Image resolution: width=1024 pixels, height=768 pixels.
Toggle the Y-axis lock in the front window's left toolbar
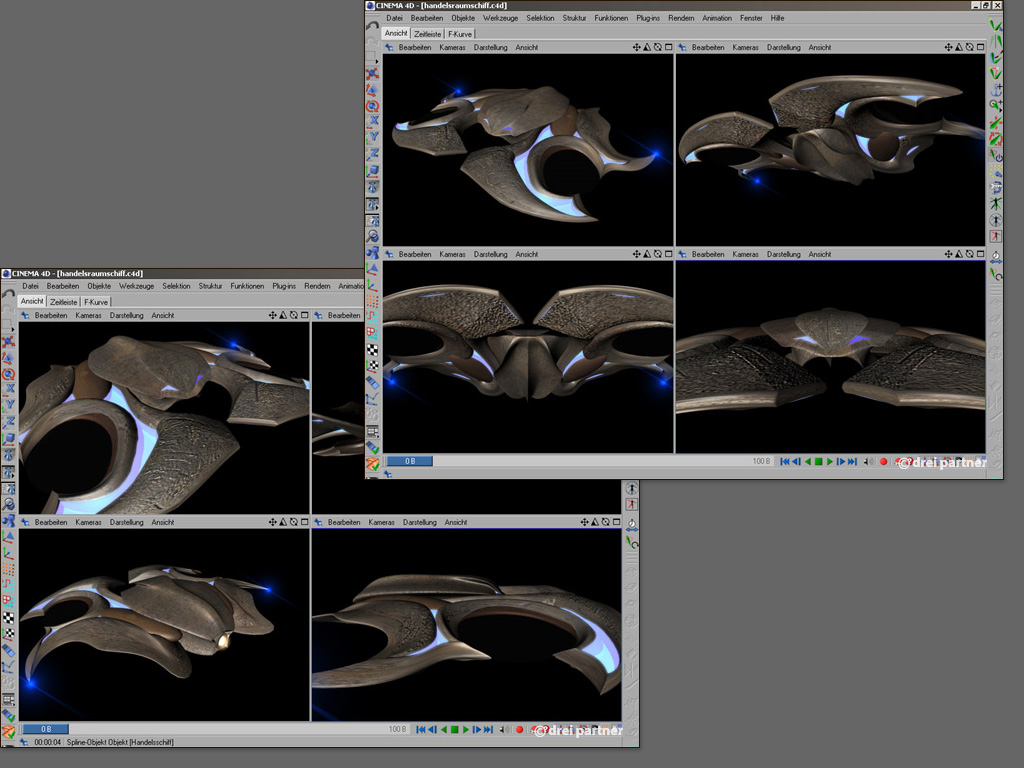point(9,405)
